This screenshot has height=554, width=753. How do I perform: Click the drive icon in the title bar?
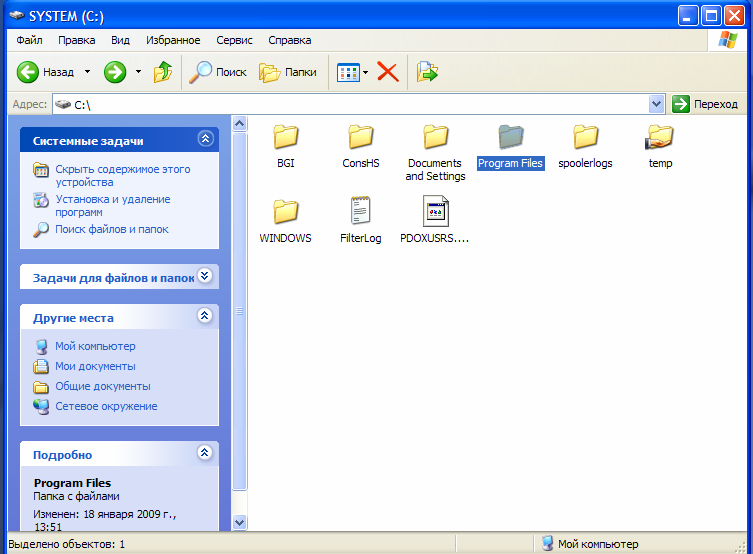point(17,15)
